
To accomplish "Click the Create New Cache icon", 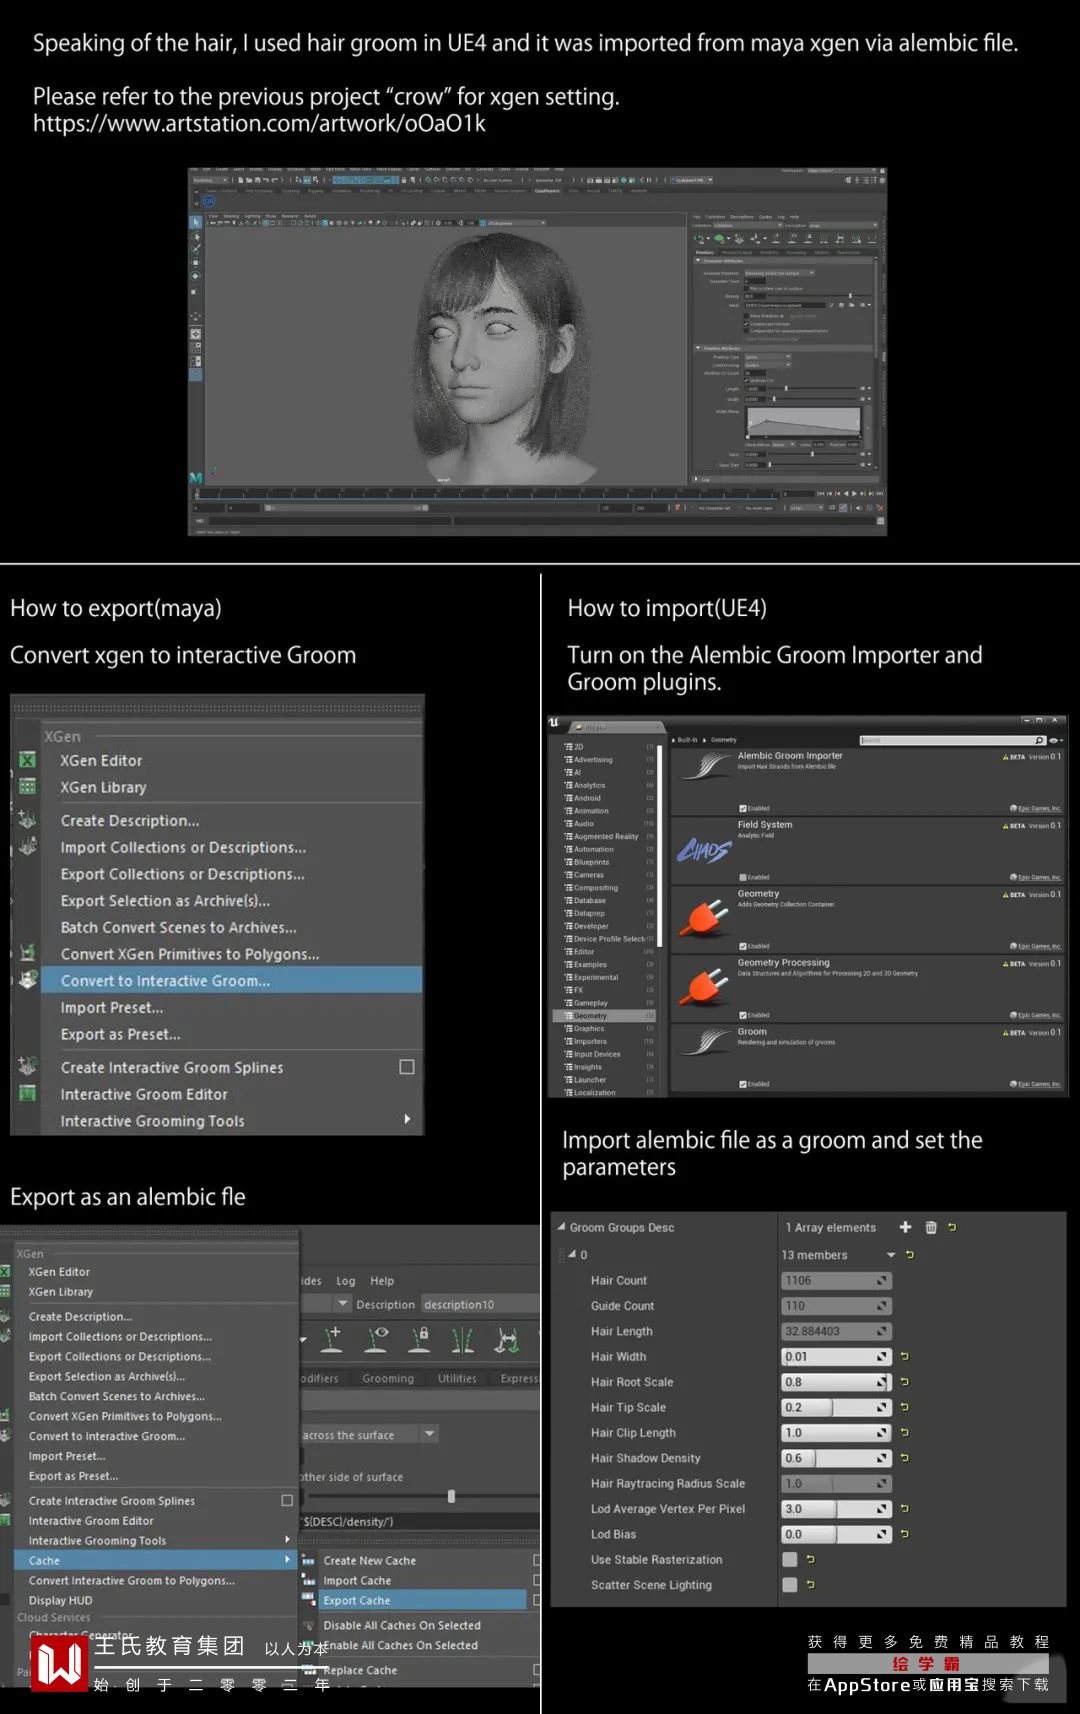I will coord(308,1560).
